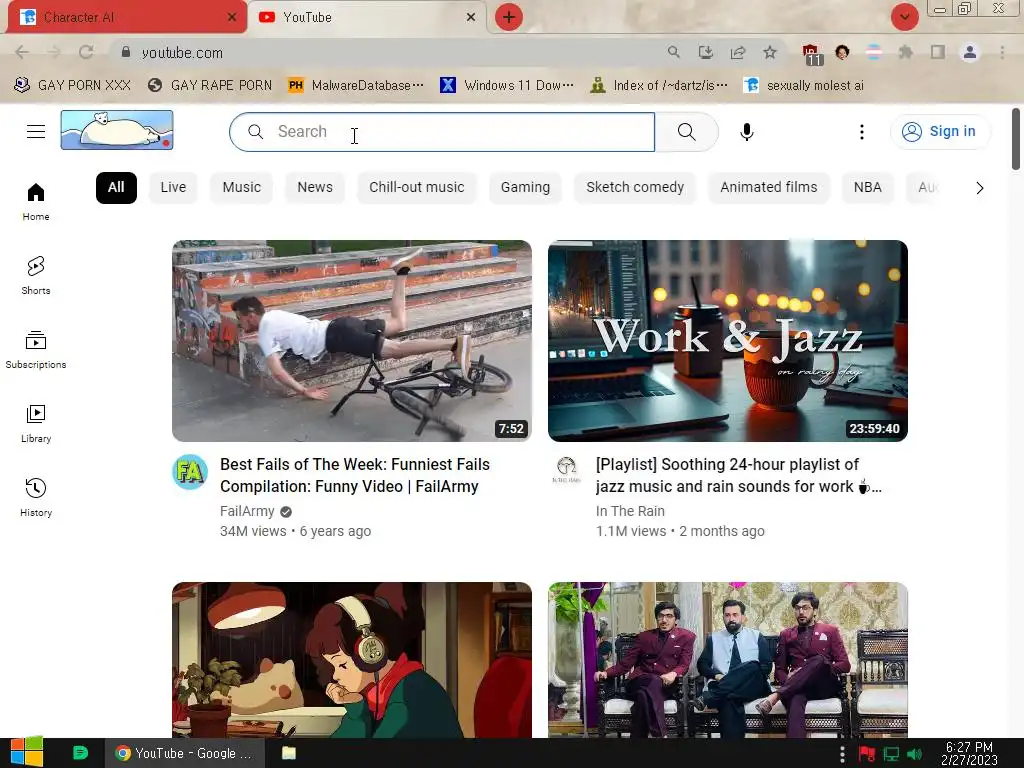Viewport: 1024px width, 768px height.
Task: Click the green chat app taskbar icon
Action: [x=80, y=753]
